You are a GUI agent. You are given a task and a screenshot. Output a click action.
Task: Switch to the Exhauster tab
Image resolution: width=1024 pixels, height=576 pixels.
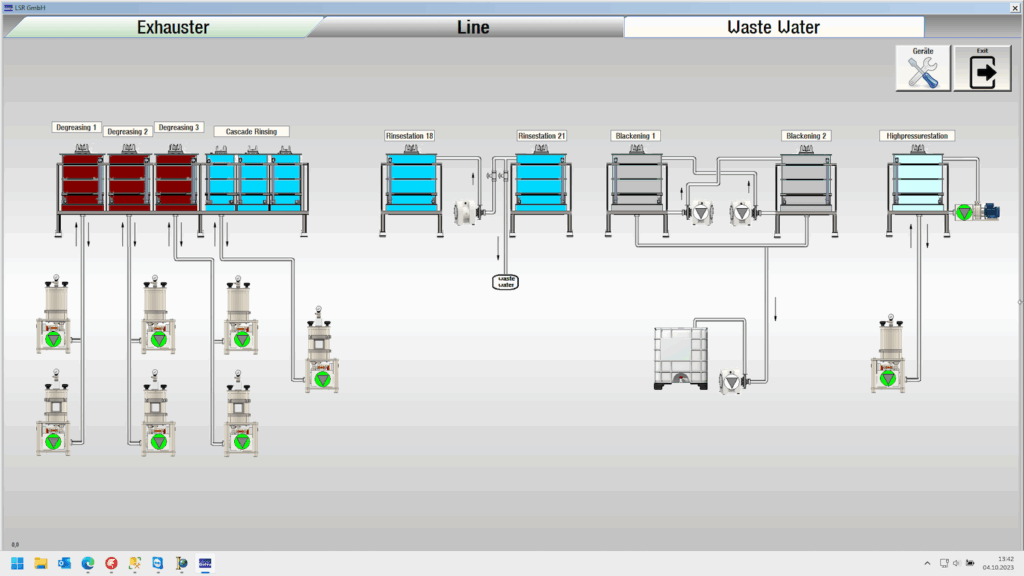tap(173, 27)
